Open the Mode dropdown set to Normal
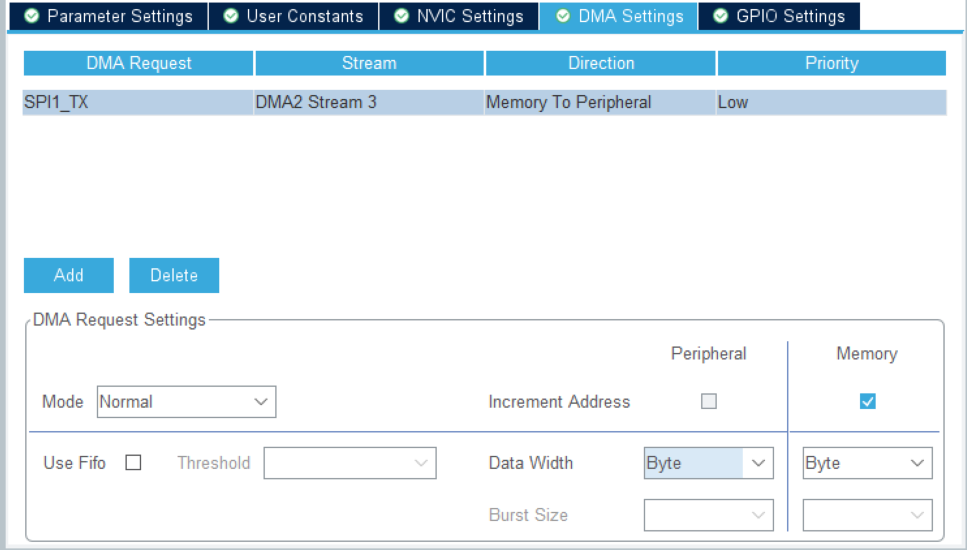This screenshot has height=550, width=967. click(186, 402)
